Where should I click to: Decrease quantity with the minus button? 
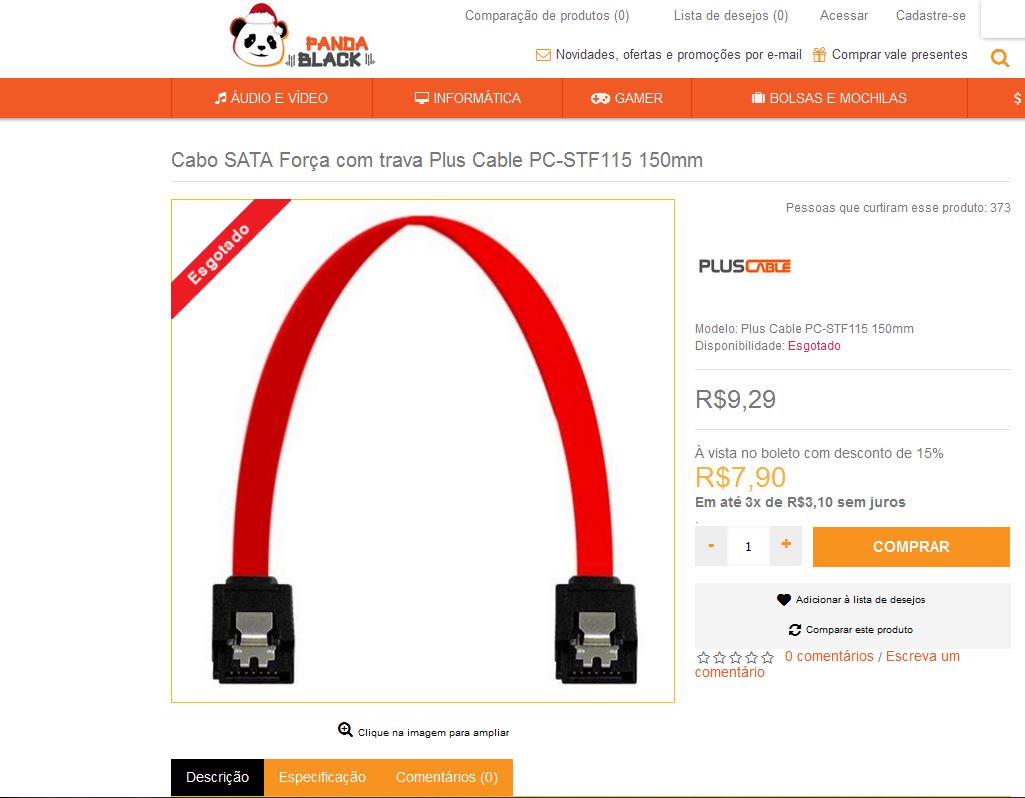point(711,546)
